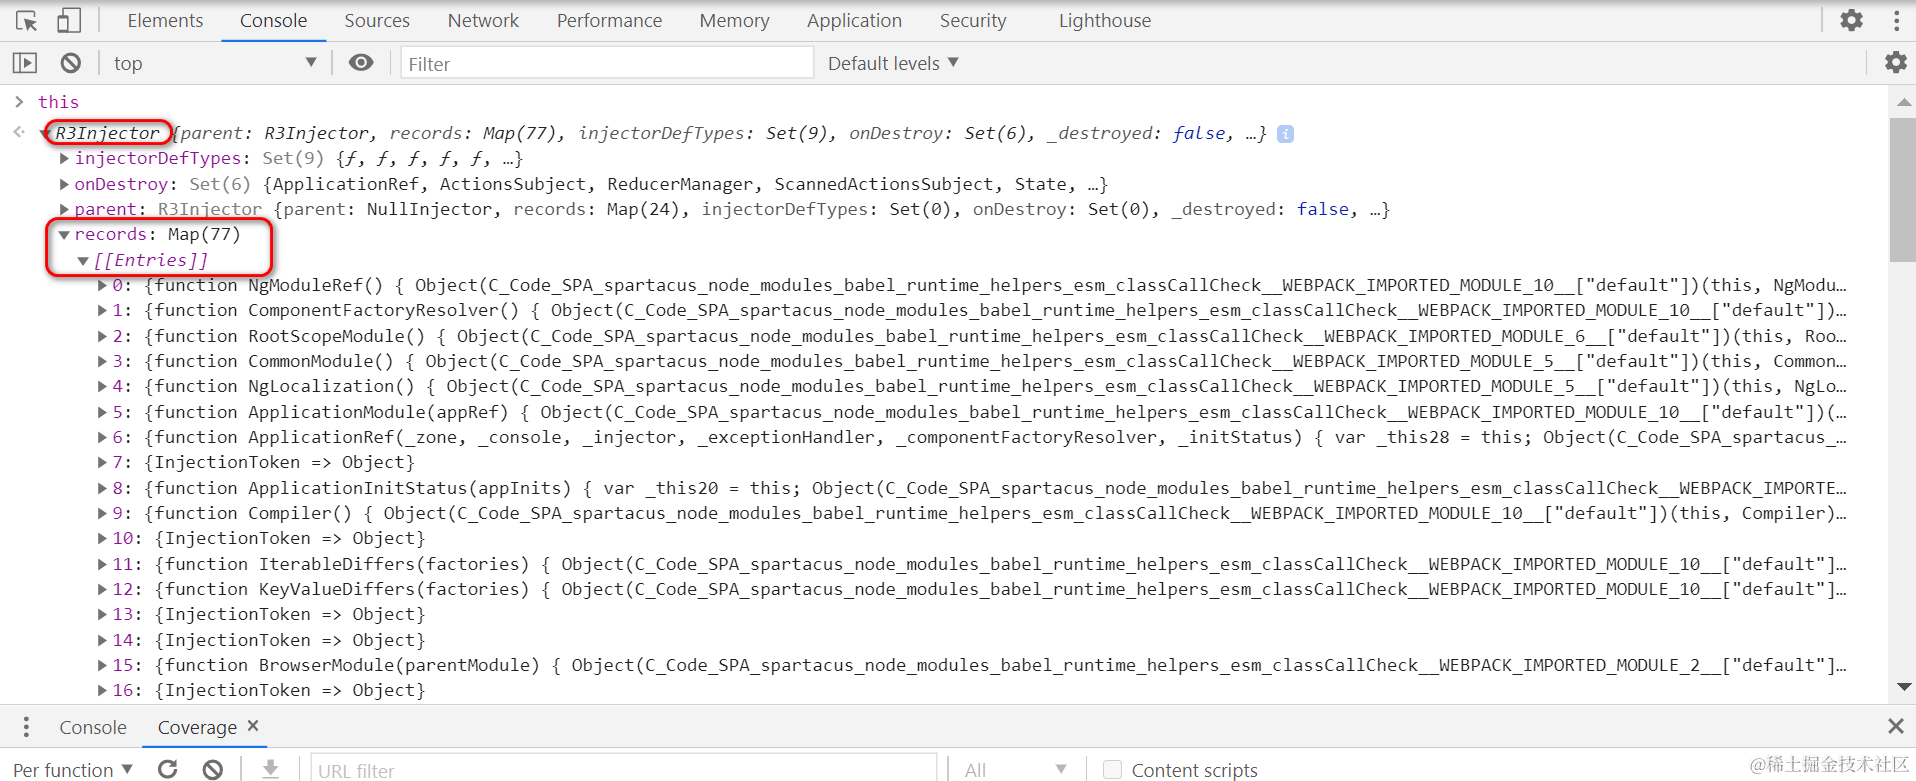Expand entry 5 ApplicationModule
Screen dimensions: 1916x781
point(102,412)
